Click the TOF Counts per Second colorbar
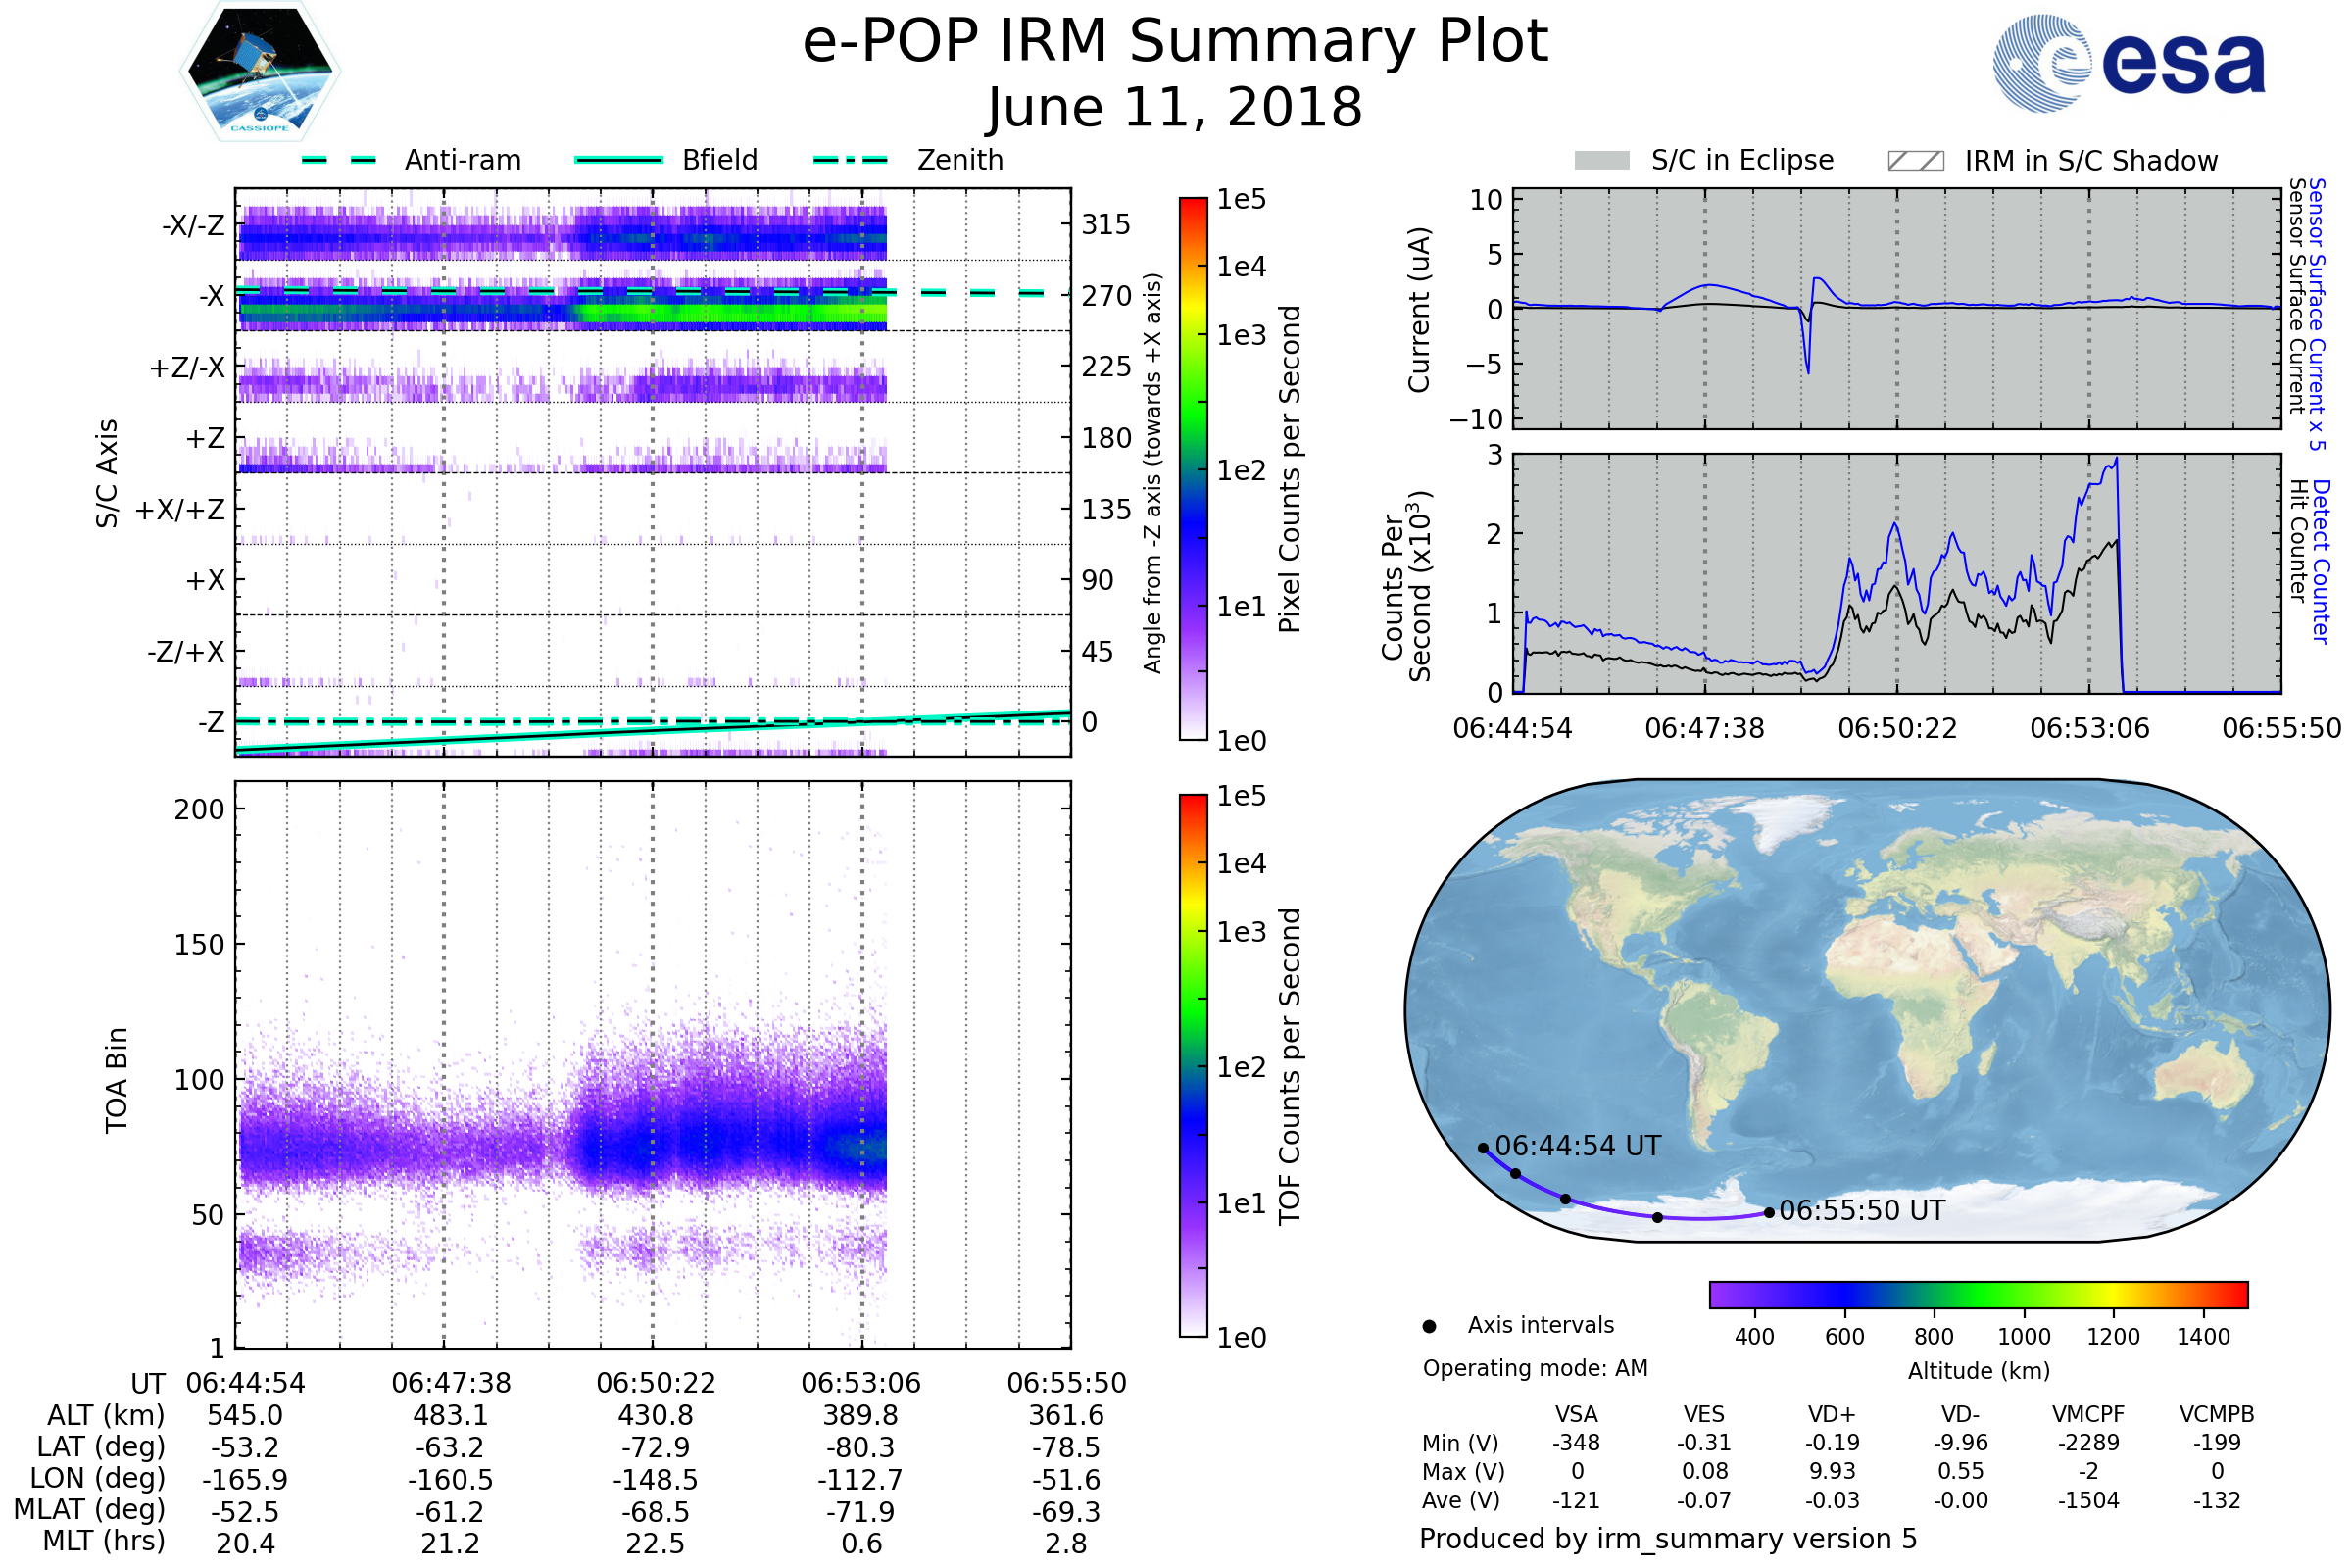 click(x=1193, y=1065)
